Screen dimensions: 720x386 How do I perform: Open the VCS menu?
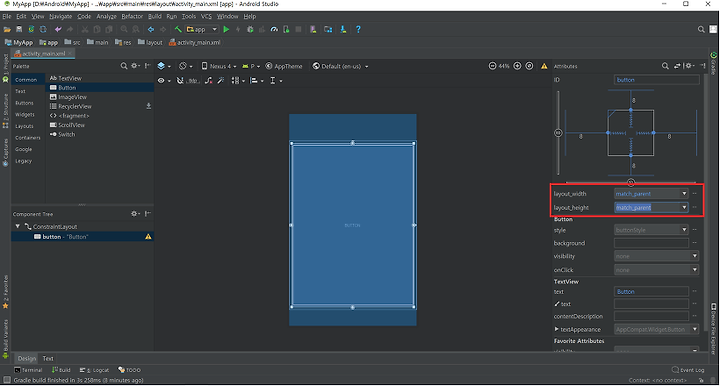[206, 17]
